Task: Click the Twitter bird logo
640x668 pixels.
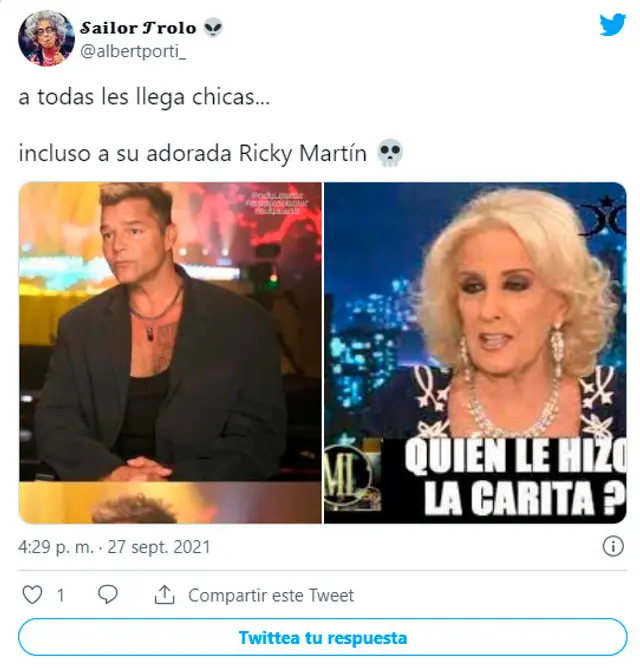Action: point(612,25)
